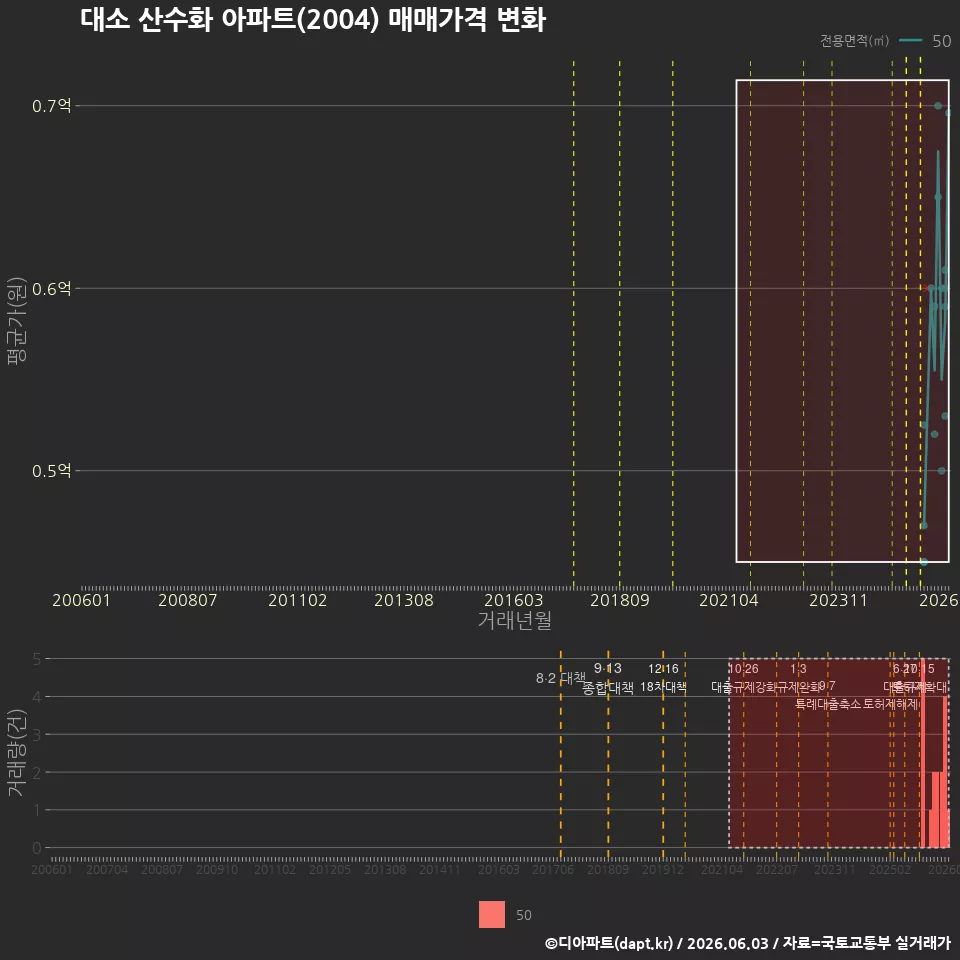Click the '거래년월' x-axis title
Viewport: 960px width, 960px height.
514,620
